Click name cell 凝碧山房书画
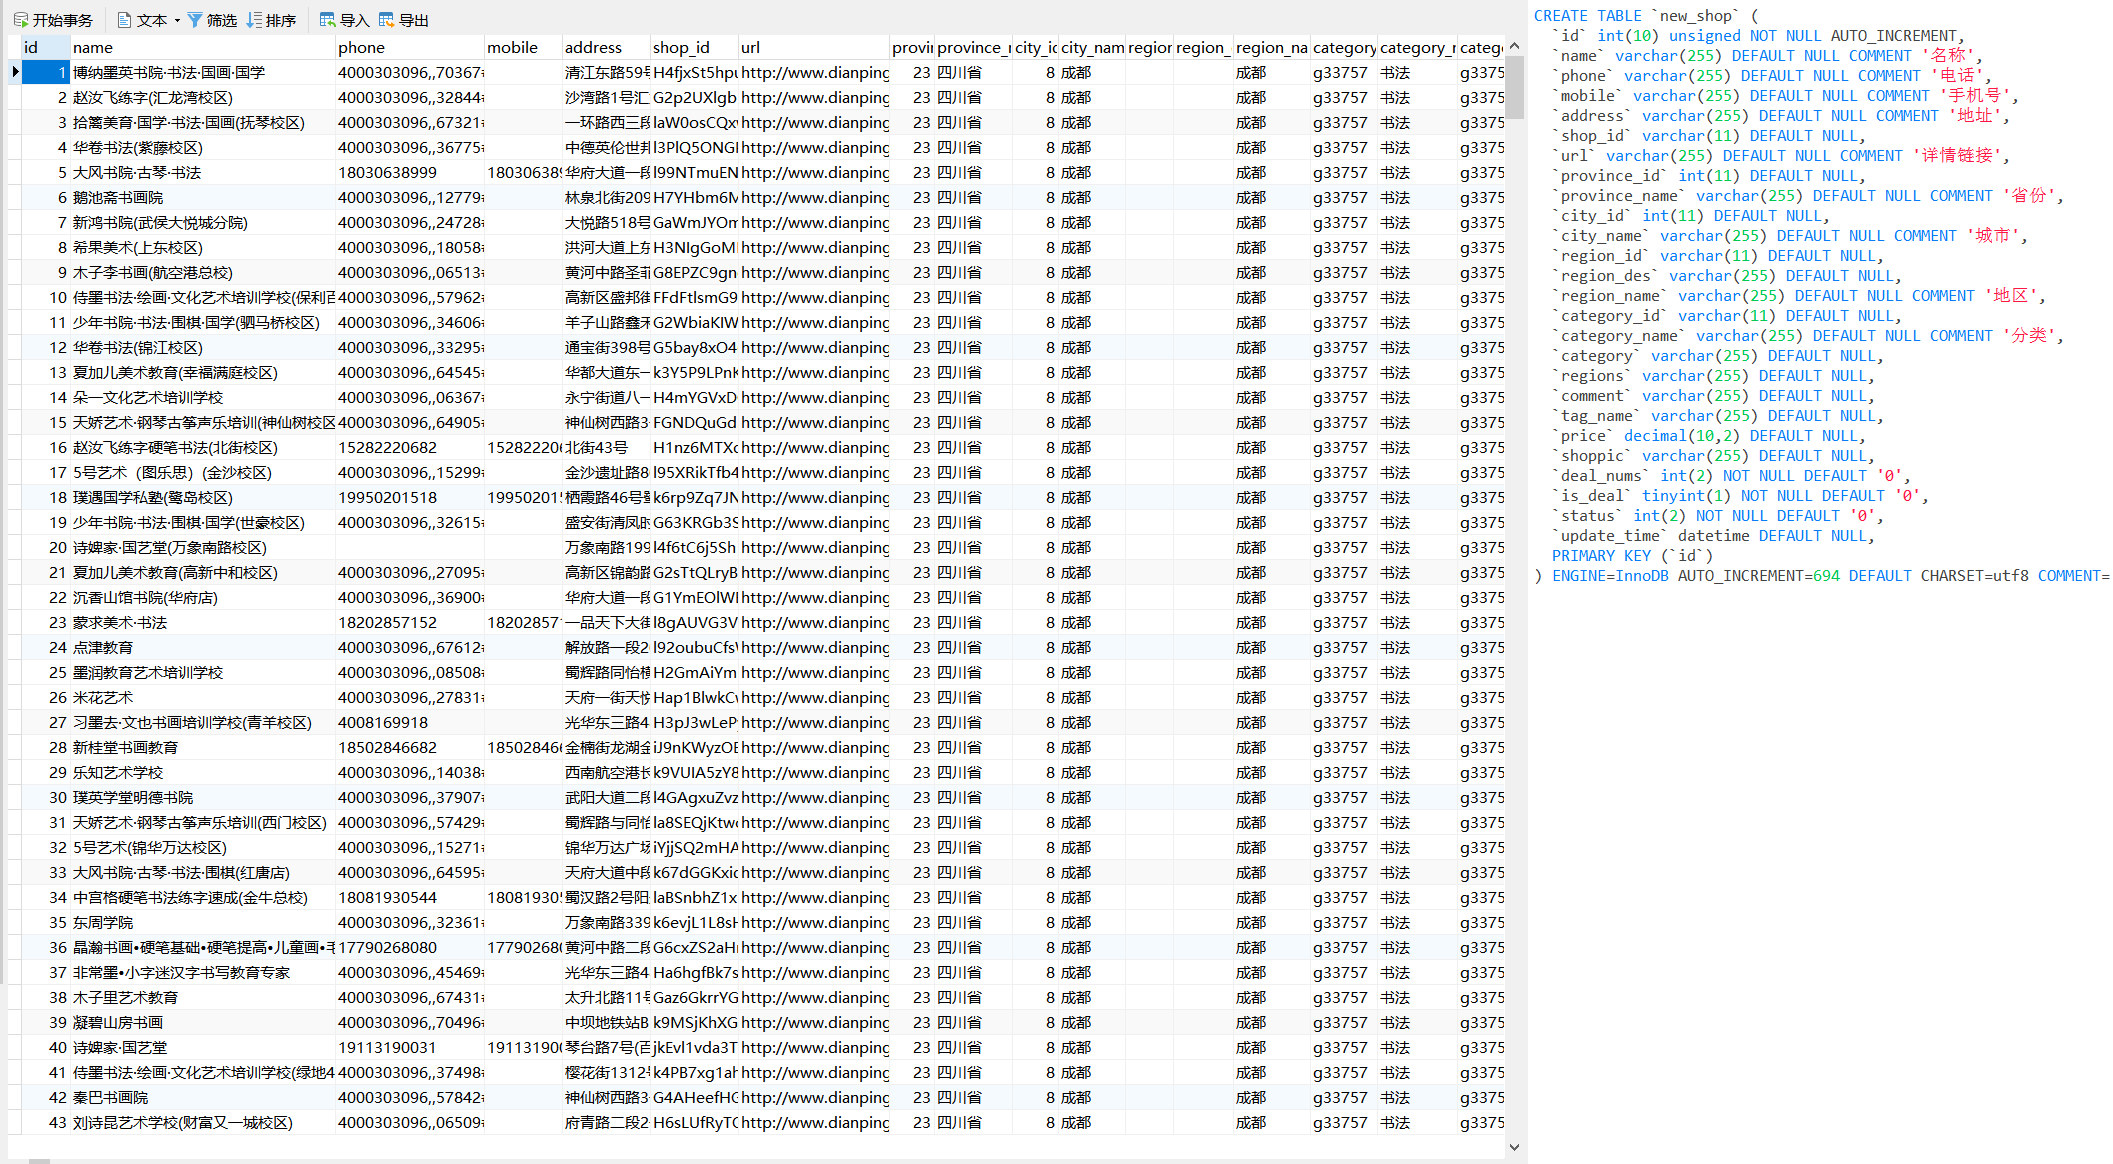Image resolution: width=2113 pixels, height=1164 pixels. click(203, 1022)
